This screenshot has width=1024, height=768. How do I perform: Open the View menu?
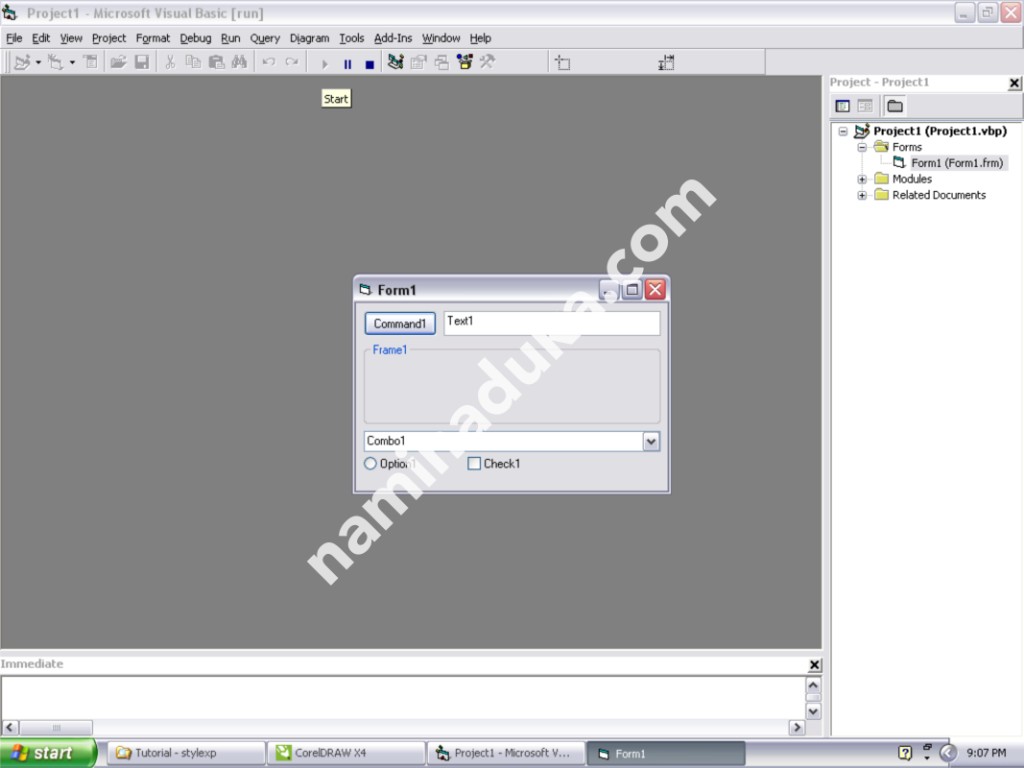point(71,38)
